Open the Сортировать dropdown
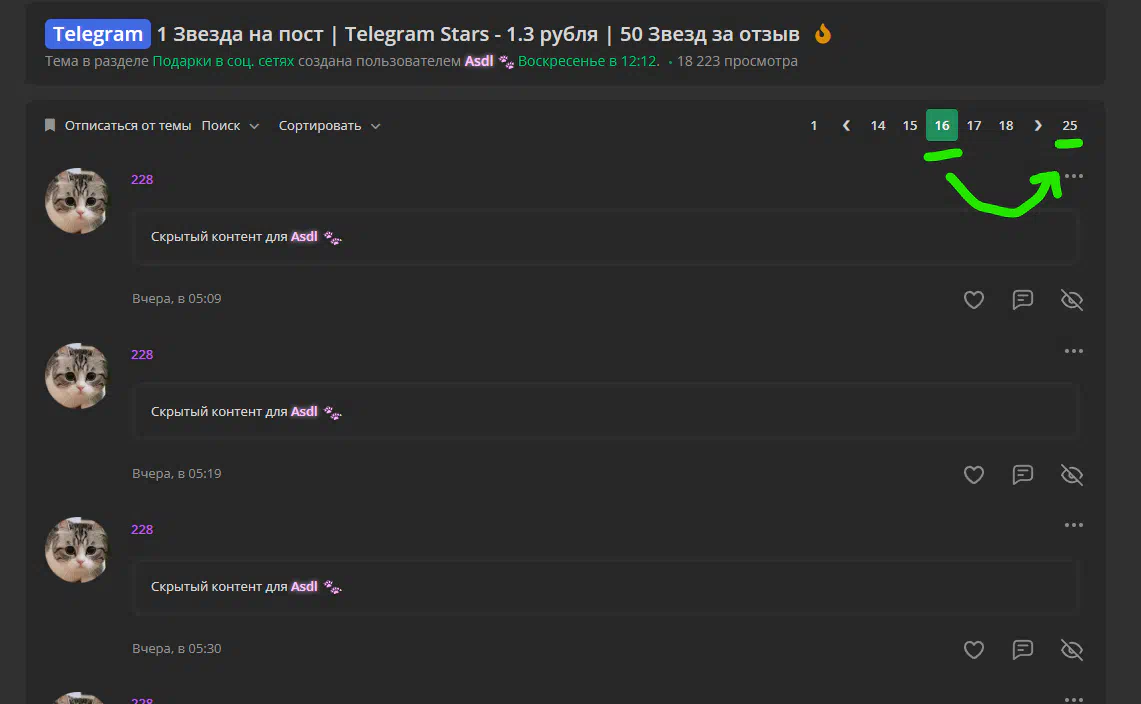 point(329,125)
